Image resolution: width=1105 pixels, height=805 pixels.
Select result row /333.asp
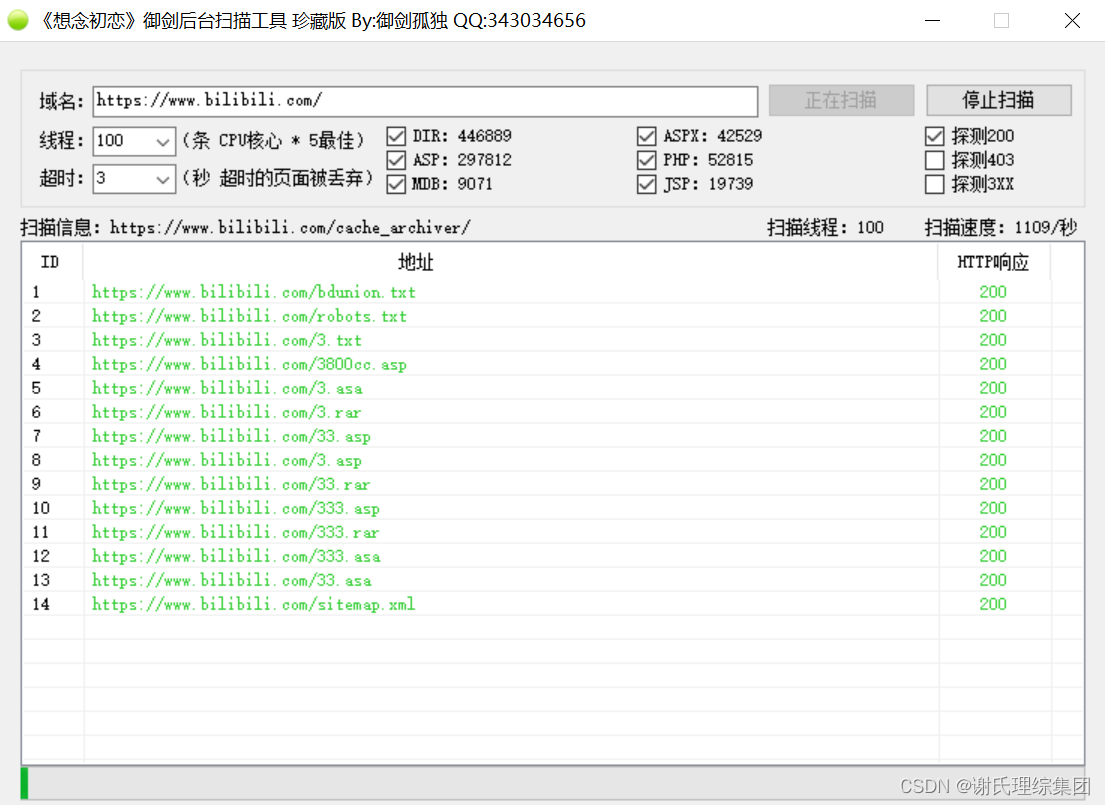[552, 508]
